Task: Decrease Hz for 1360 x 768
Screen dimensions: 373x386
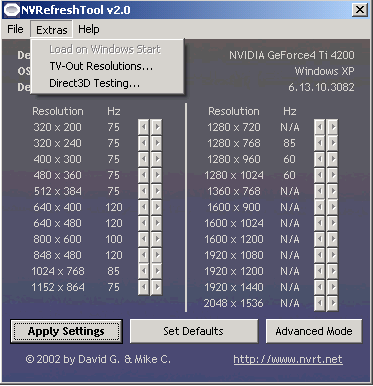Action: click(320, 191)
